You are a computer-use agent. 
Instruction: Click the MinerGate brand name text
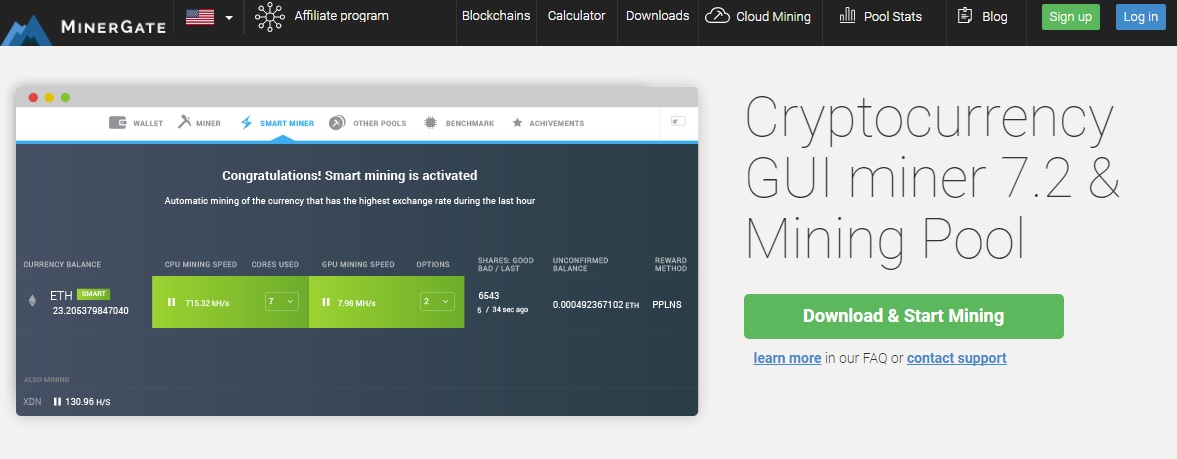(x=113, y=28)
